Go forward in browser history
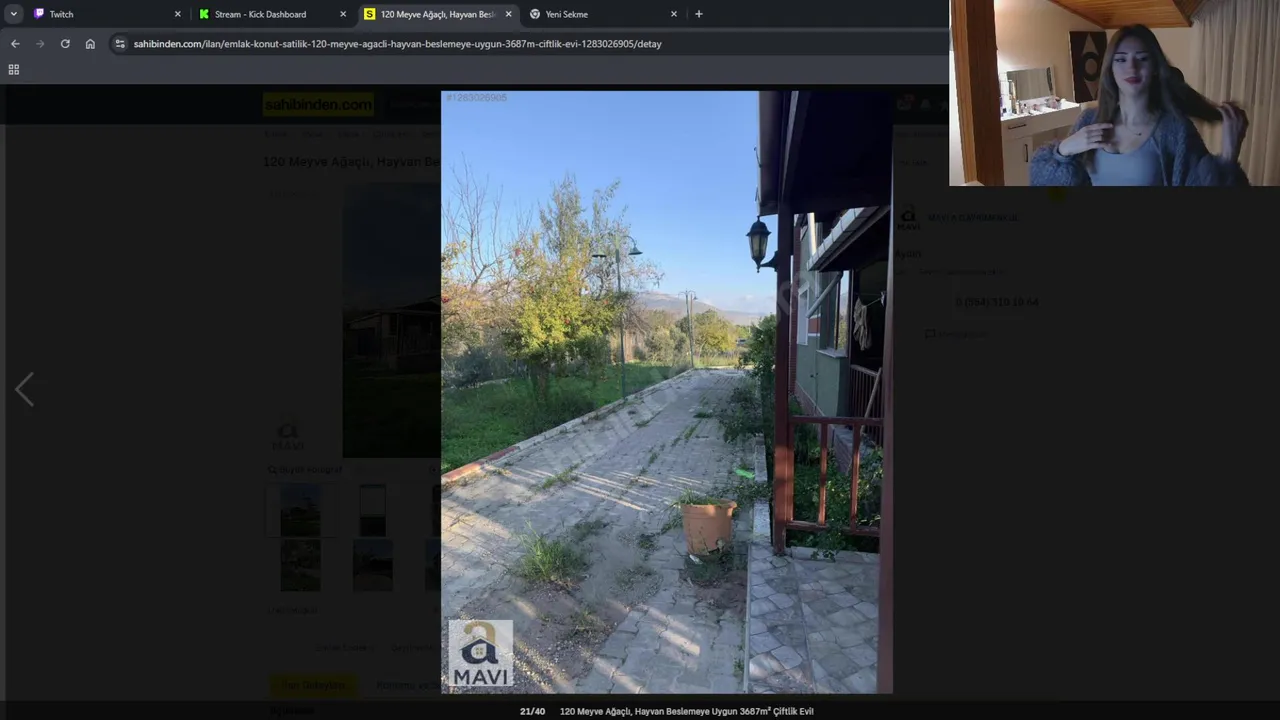The width and height of the screenshot is (1280, 720). point(40,44)
